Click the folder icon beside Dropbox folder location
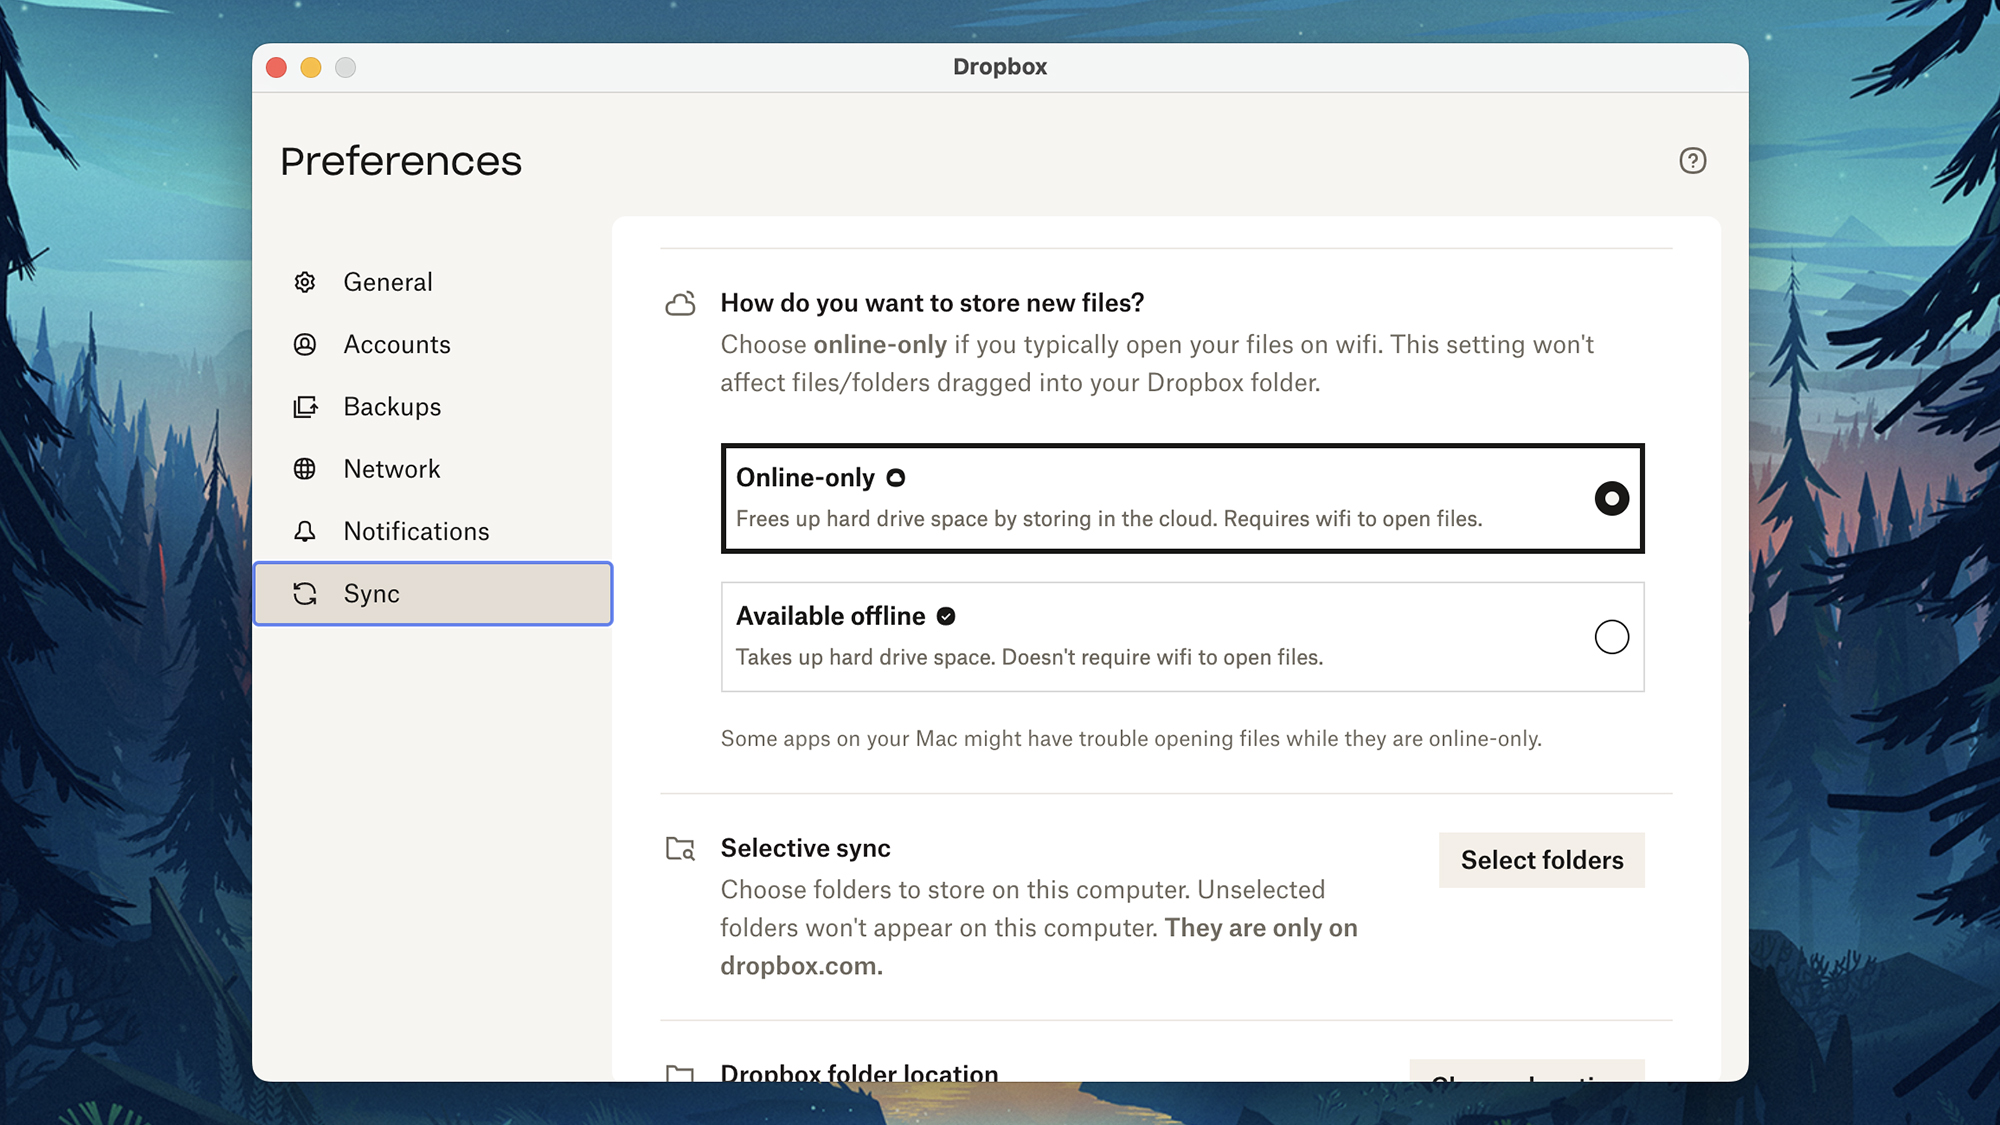 680,1073
